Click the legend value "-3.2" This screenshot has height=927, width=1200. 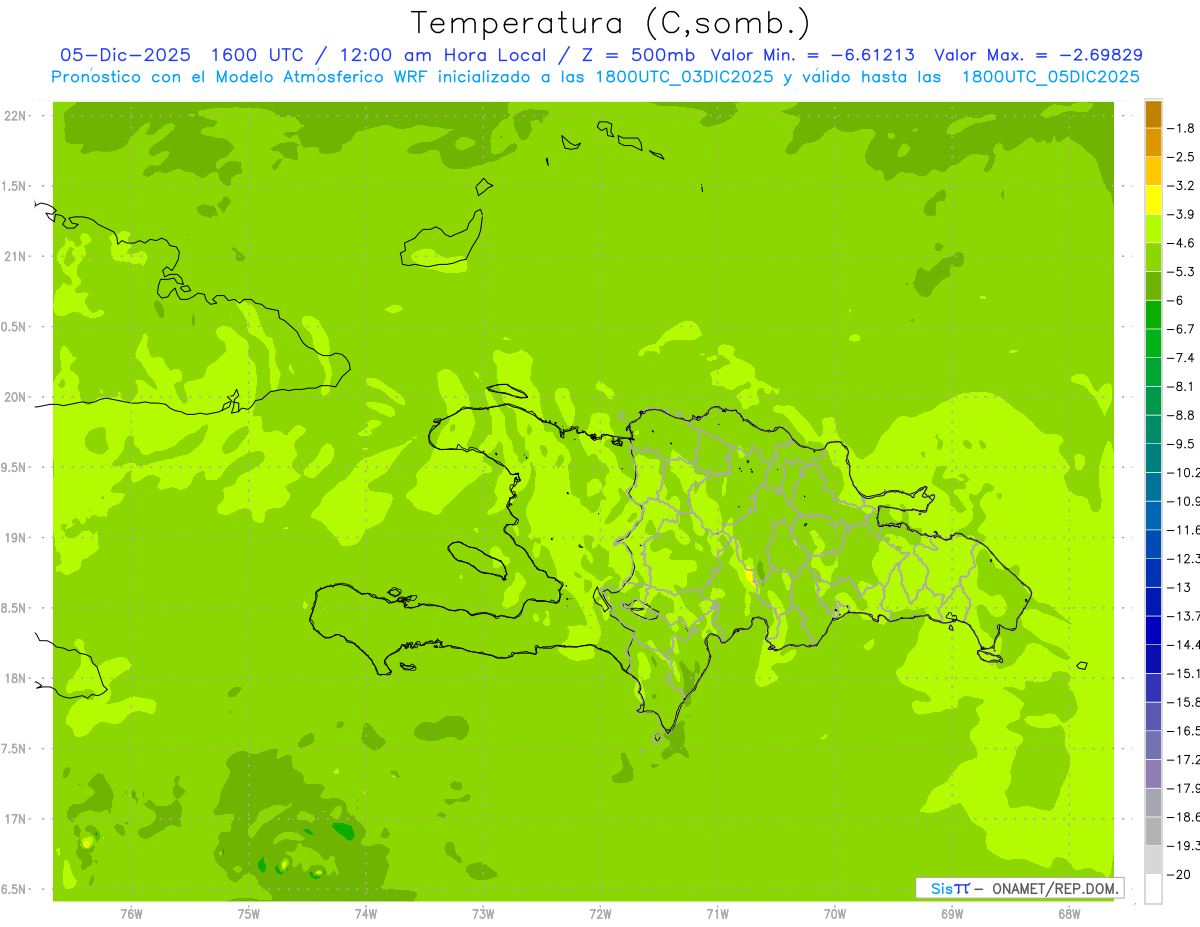1182,186
